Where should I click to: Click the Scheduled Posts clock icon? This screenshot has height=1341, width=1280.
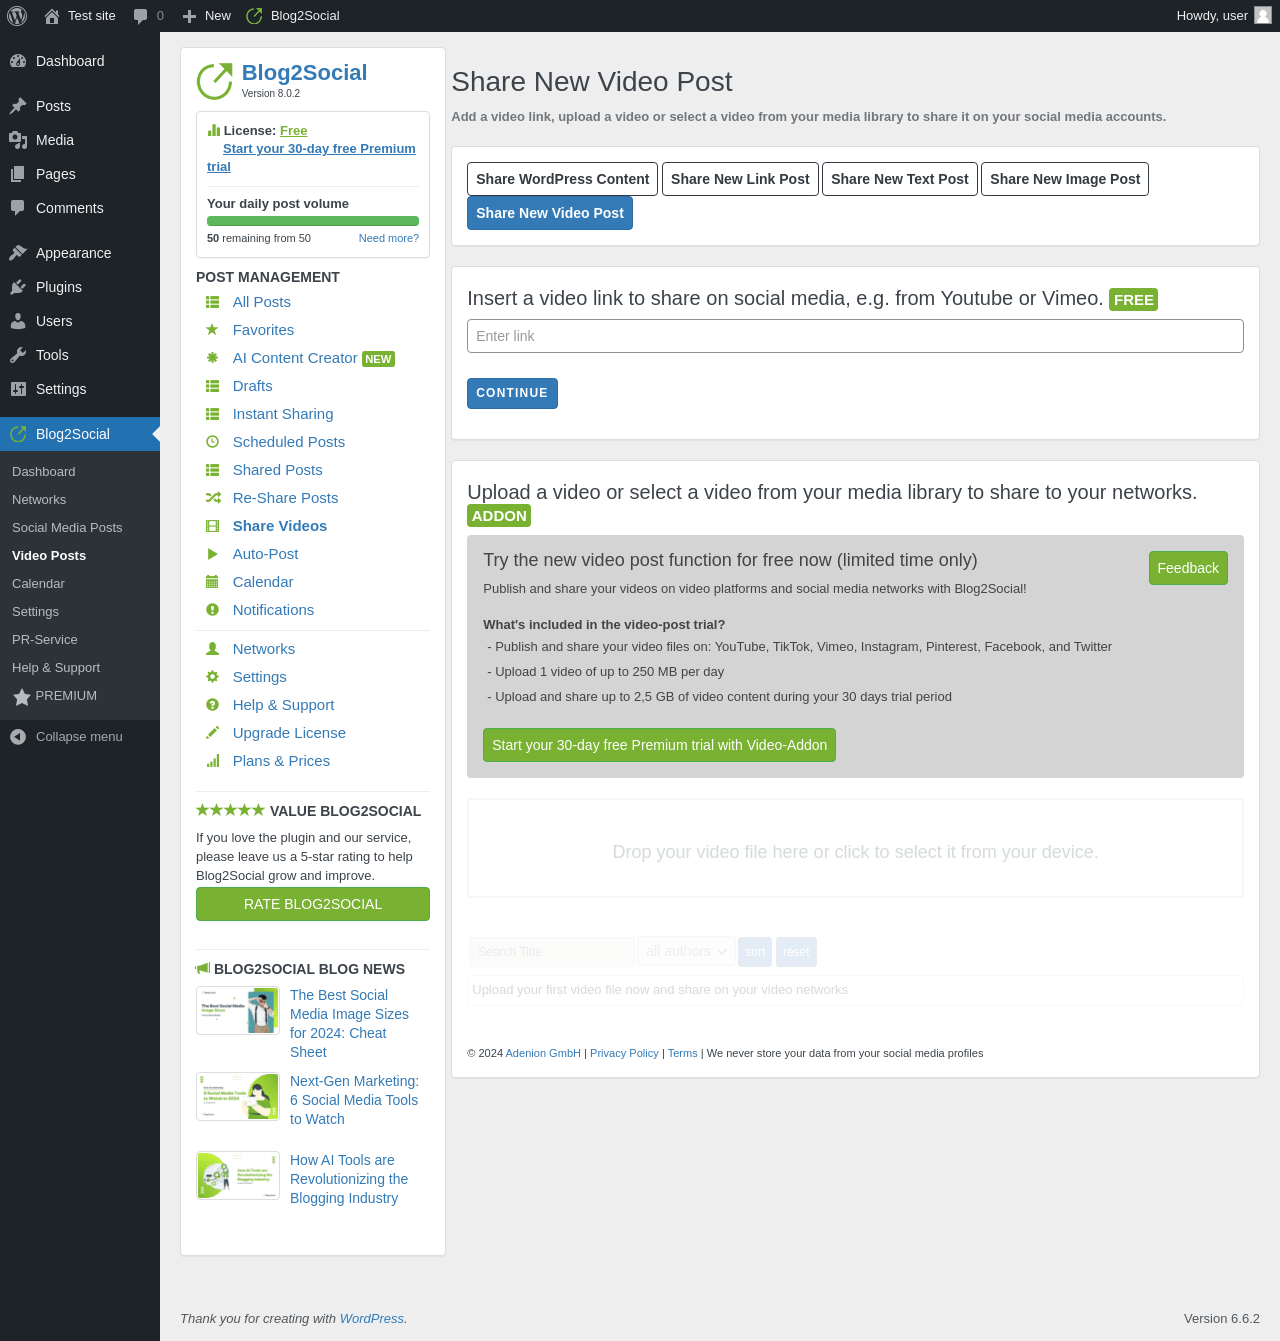(x=212, y=442)
